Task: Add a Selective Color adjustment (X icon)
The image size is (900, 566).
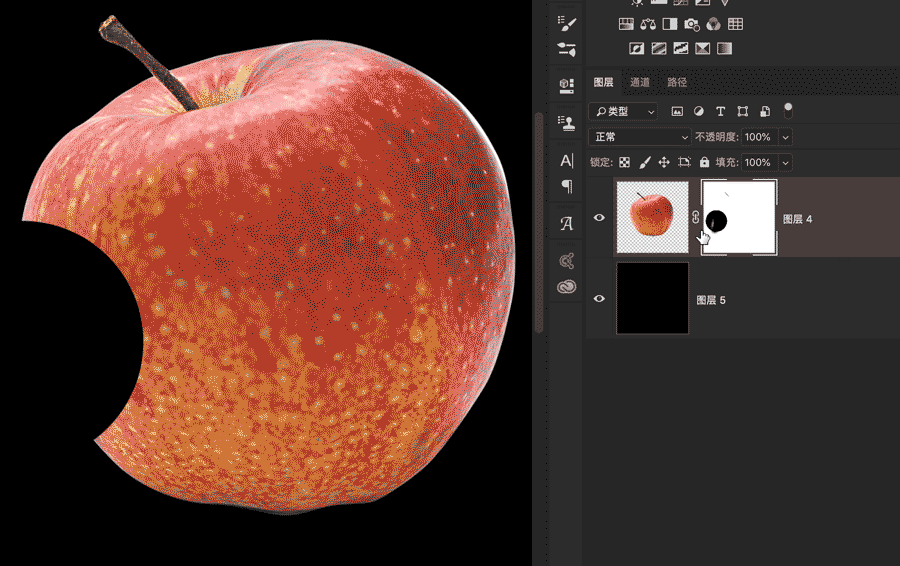Action: click(703, 49)
